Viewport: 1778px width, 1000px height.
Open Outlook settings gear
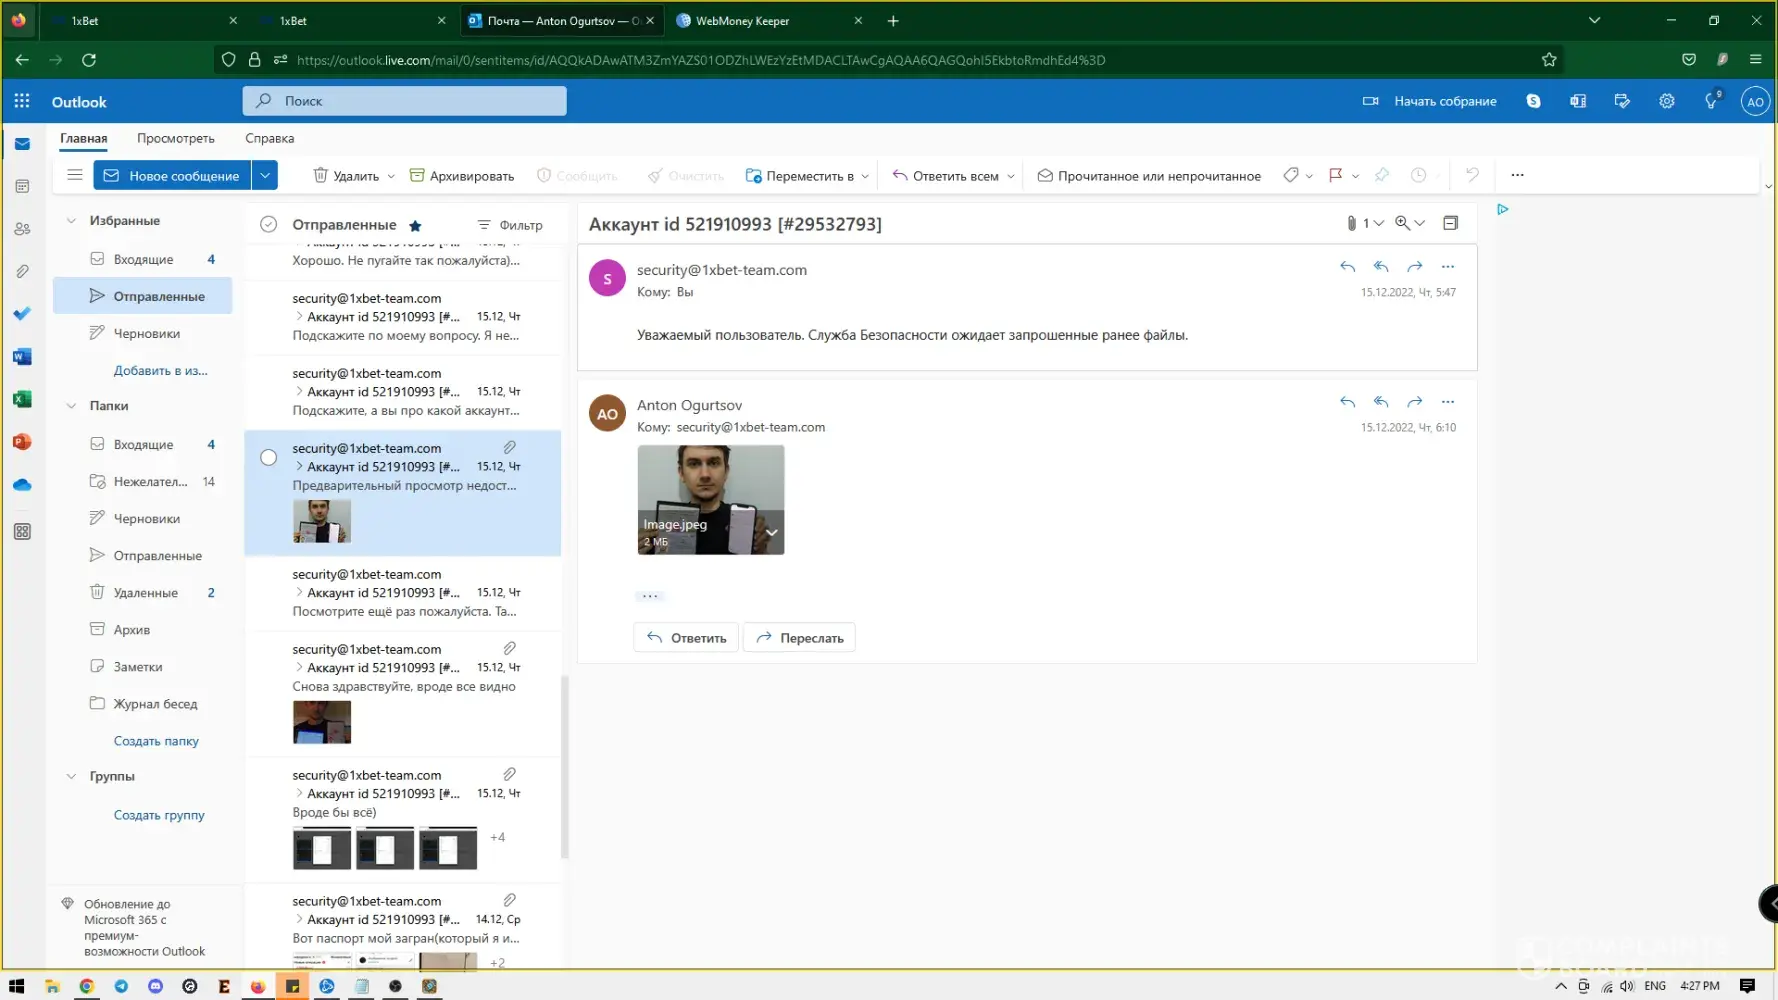coord(1666,101)
